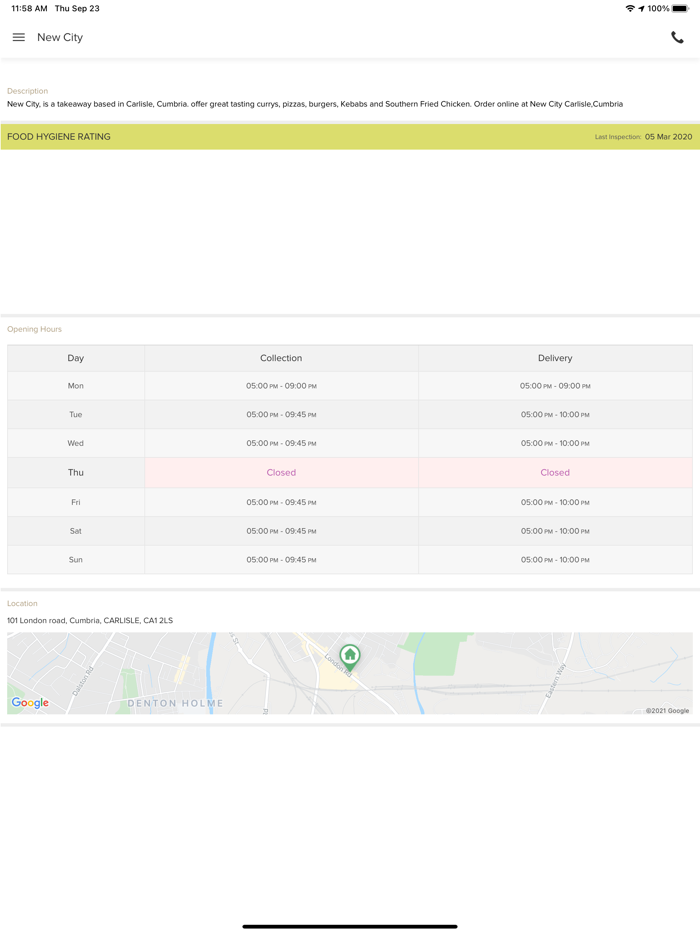700x934 pixels.
Task: Tap the Day column header
Action: pyautogui.click(x=76, y=358)
